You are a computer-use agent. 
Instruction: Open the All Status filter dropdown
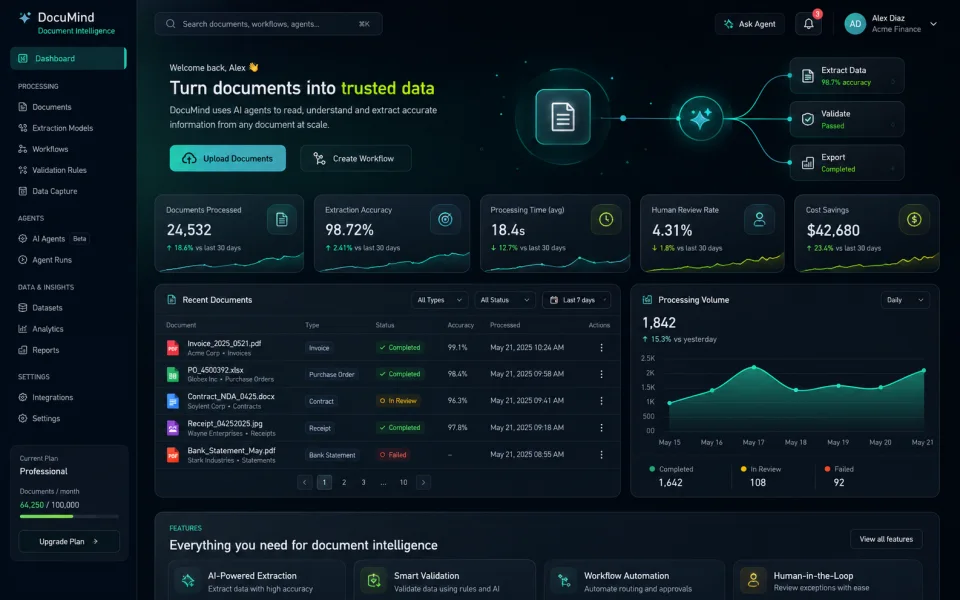504,300
